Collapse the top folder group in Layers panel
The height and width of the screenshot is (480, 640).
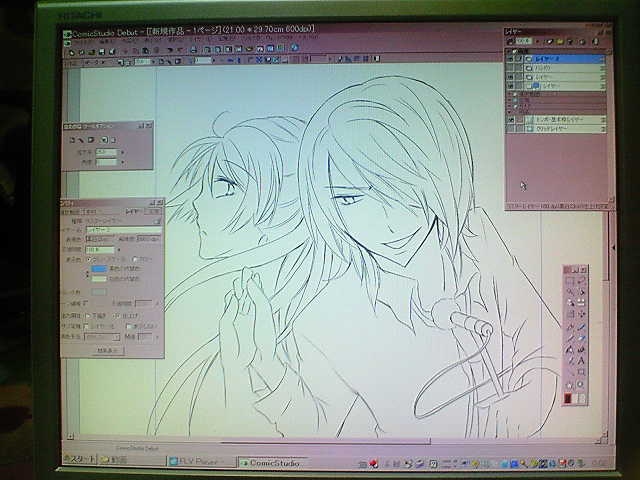509,51
